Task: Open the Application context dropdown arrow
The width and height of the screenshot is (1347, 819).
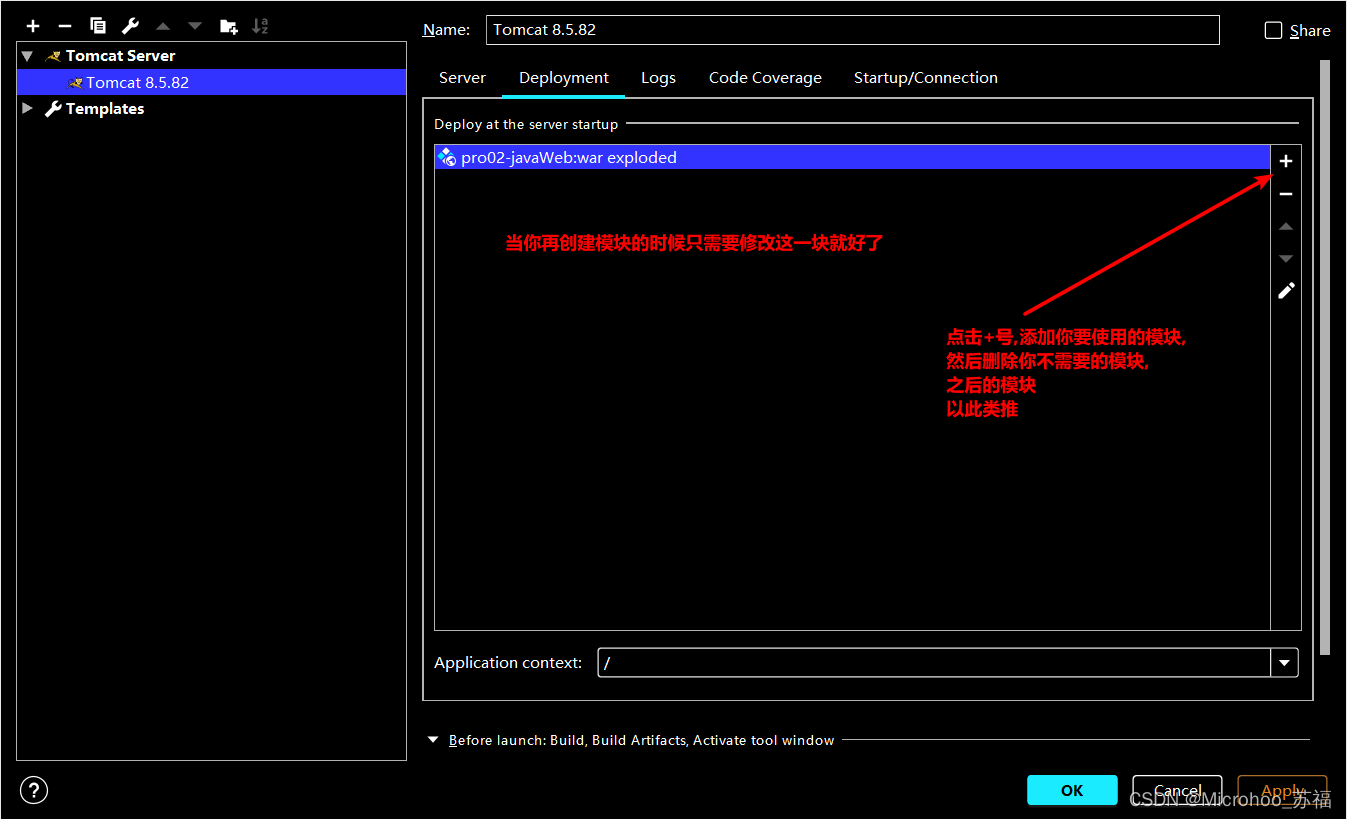Action: tap(1284, 662)
